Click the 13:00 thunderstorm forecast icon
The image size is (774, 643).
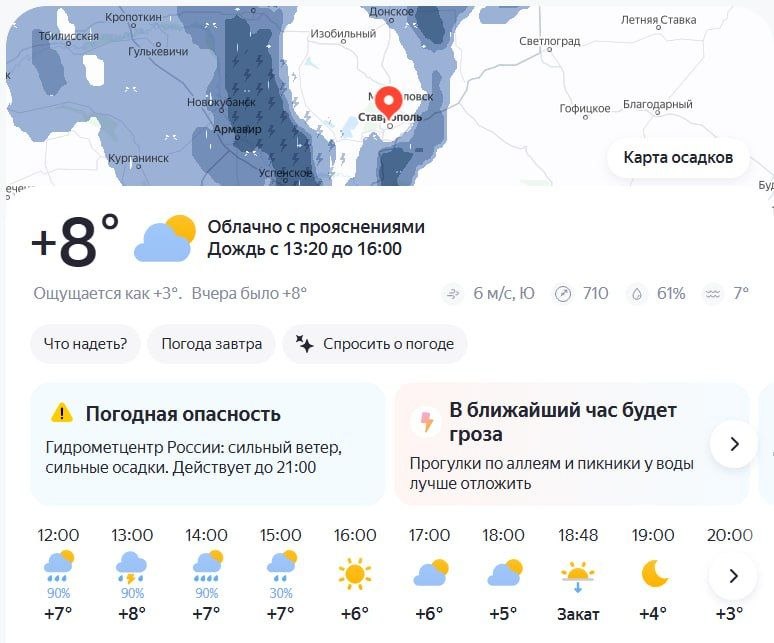coord(132,567)
